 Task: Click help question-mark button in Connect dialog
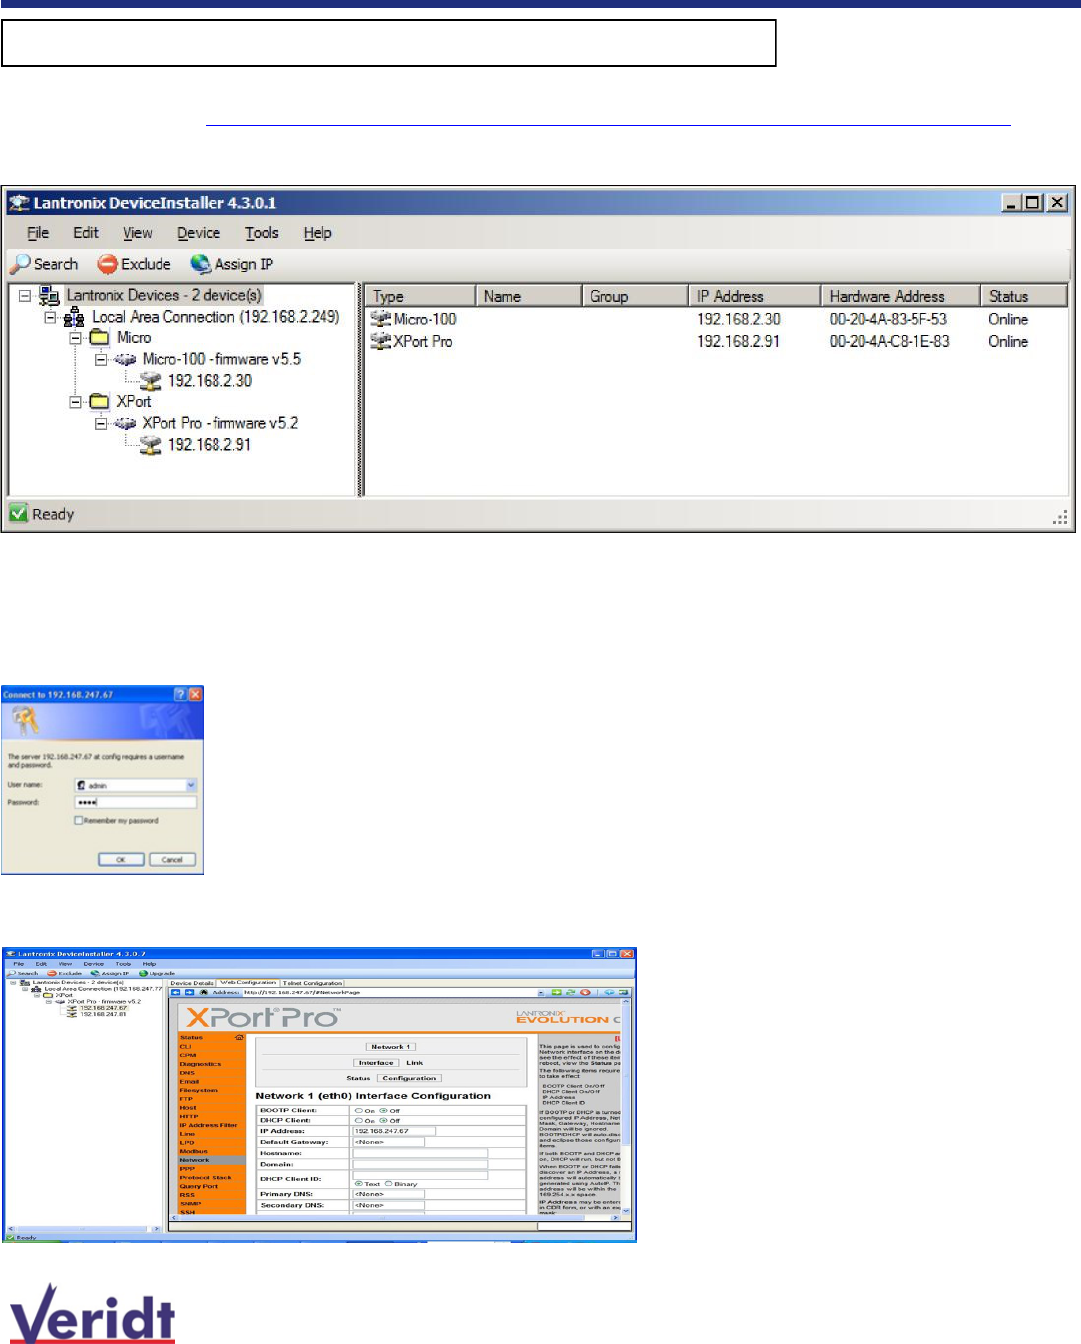[180, 694]
